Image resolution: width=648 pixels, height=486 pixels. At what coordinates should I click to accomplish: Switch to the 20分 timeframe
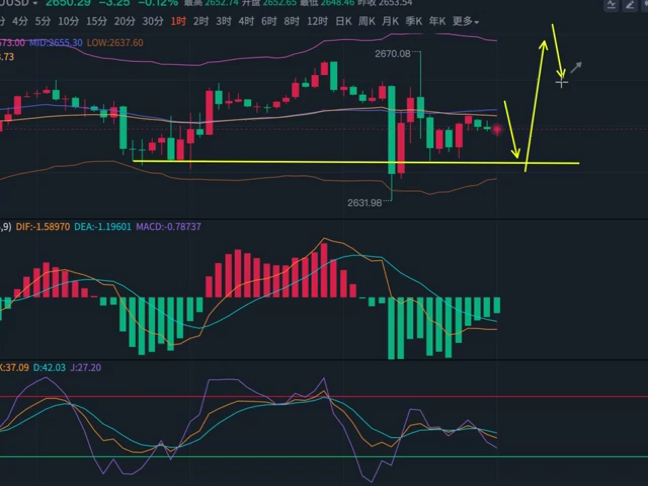pyautogui.click(x=124, y=21)
